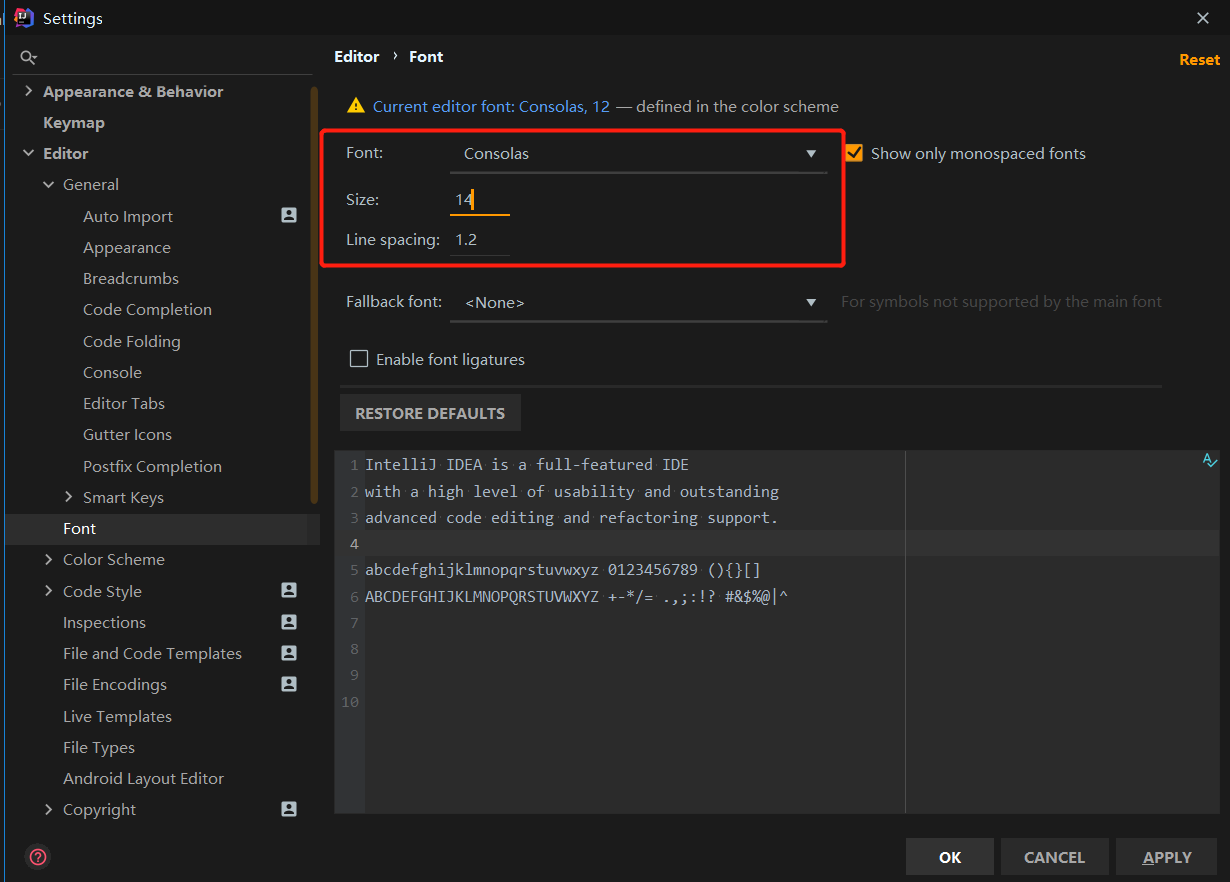Open File Types settings
This screenshot has height=882, width=1230.
point(98,747)
